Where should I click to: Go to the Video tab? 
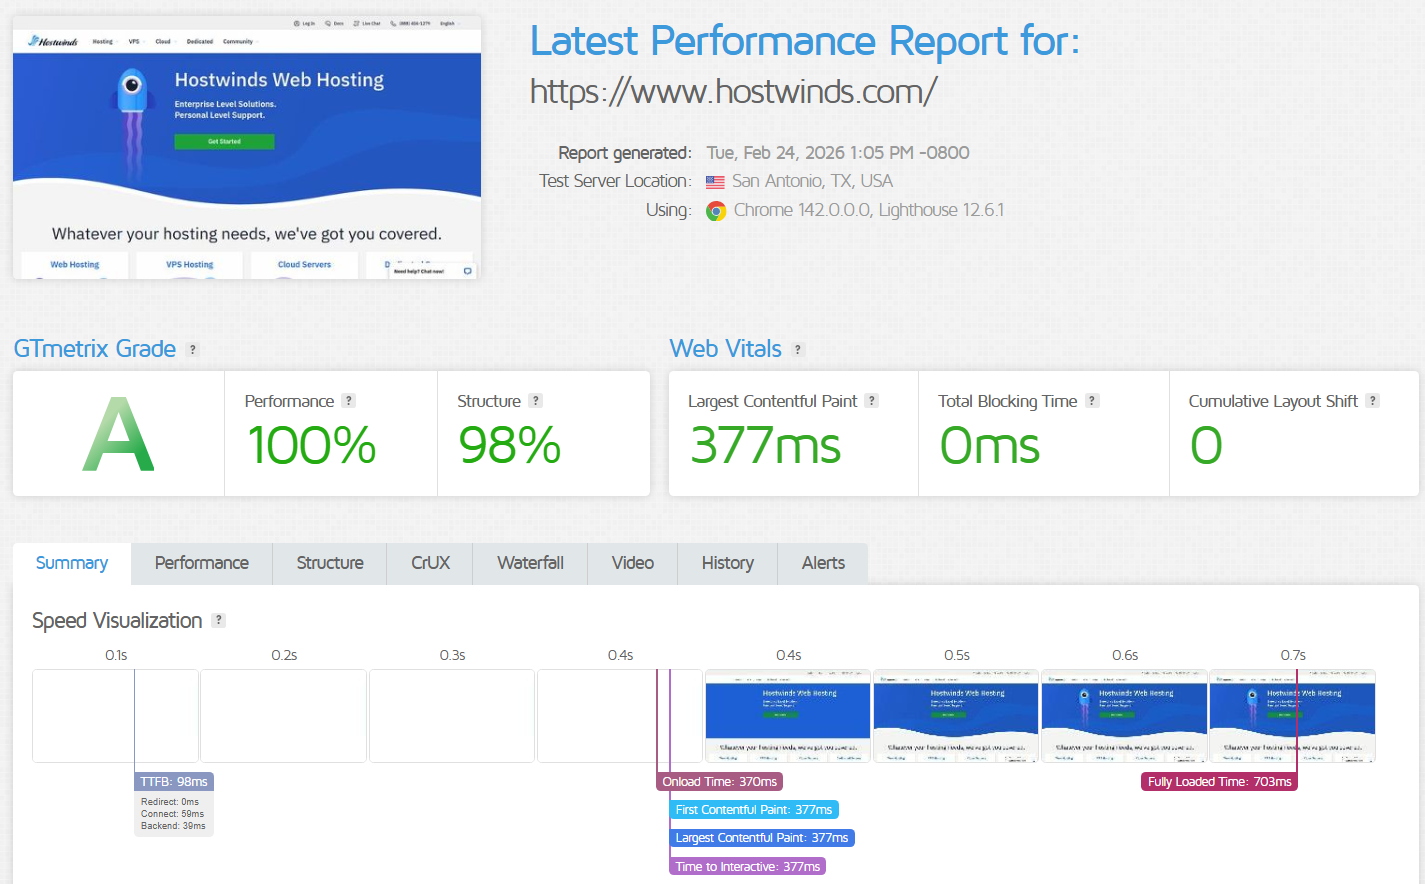[x=633, y=563]
